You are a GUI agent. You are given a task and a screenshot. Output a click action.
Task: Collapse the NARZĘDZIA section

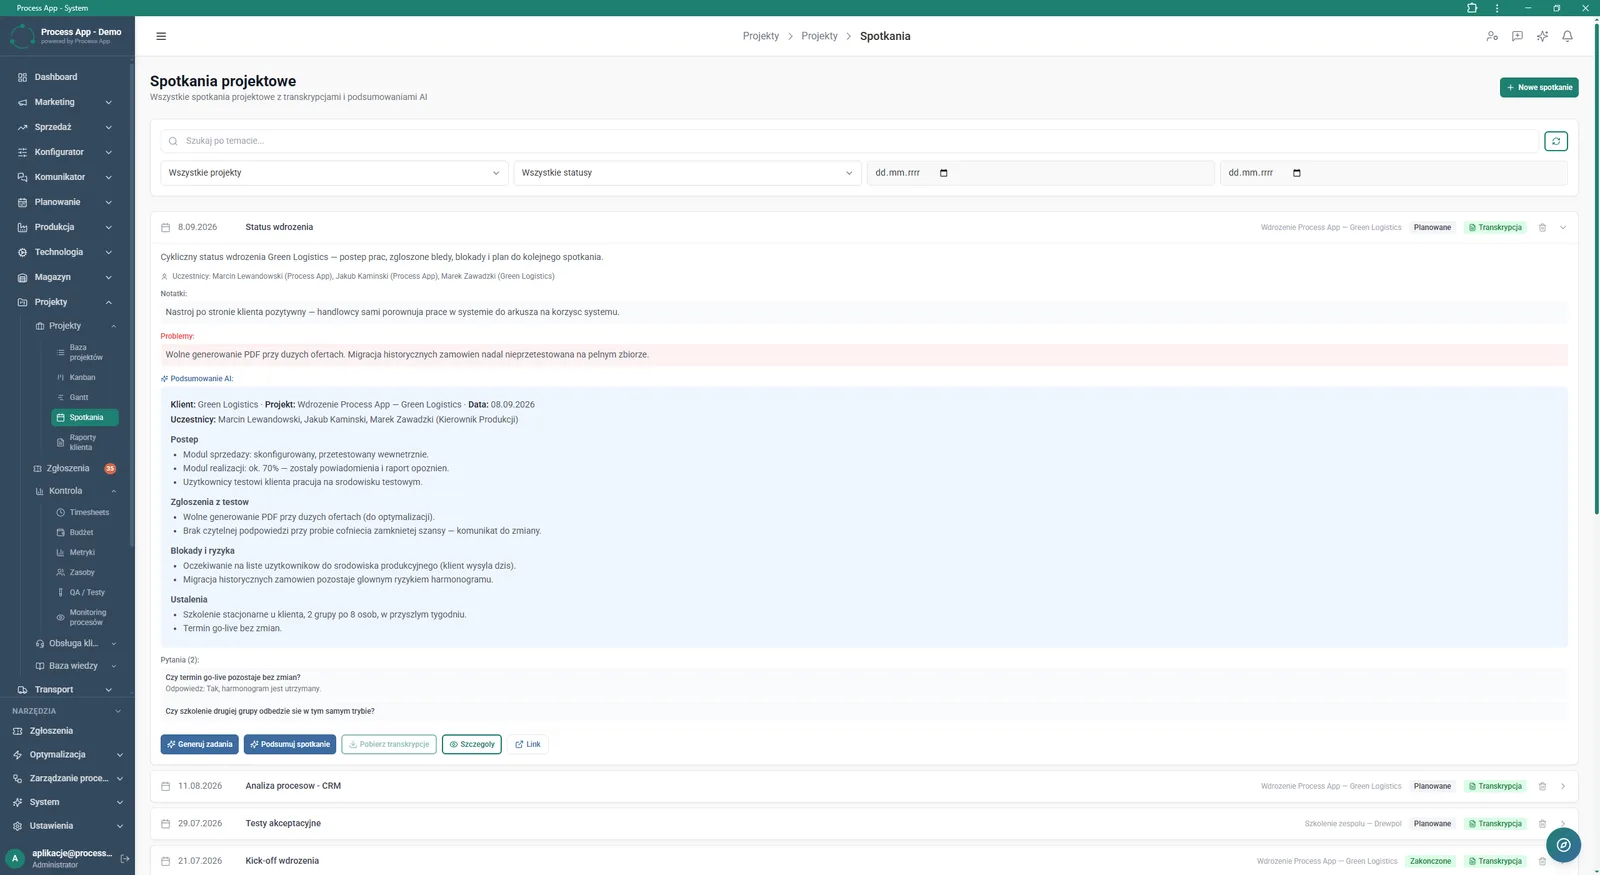pyautogui.click(x=67, y=711)
